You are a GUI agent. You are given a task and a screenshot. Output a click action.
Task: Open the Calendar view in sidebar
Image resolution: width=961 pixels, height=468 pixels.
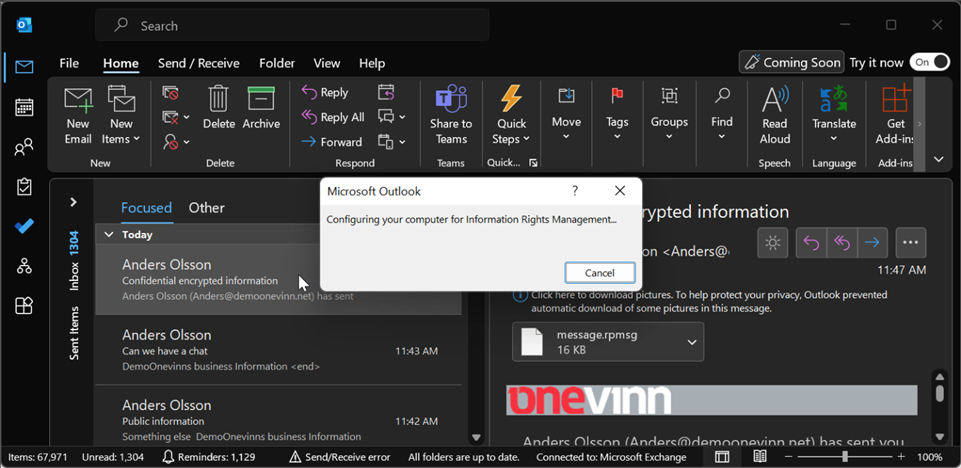tap(24, 107)
